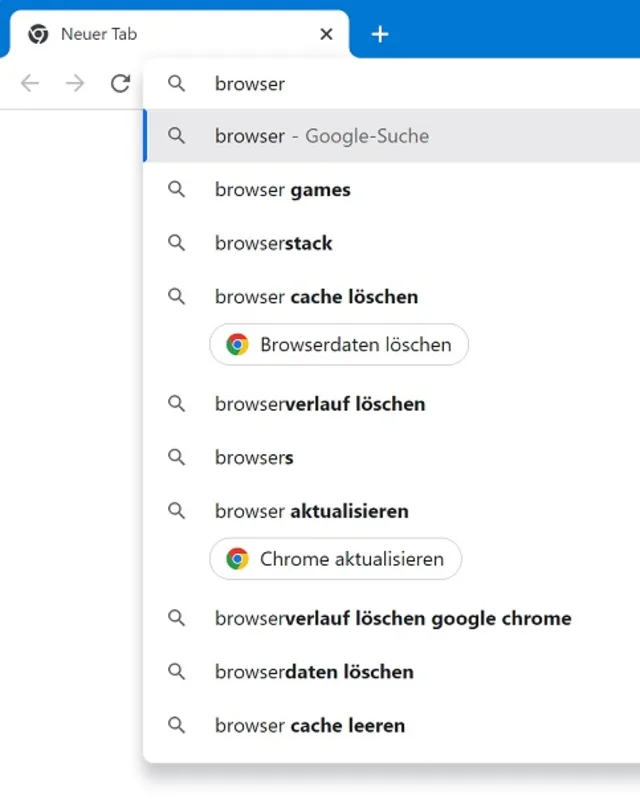This screenshot has height=799, width=640.
Task: Click the back navigation arrow
Action: pos(30,84)
